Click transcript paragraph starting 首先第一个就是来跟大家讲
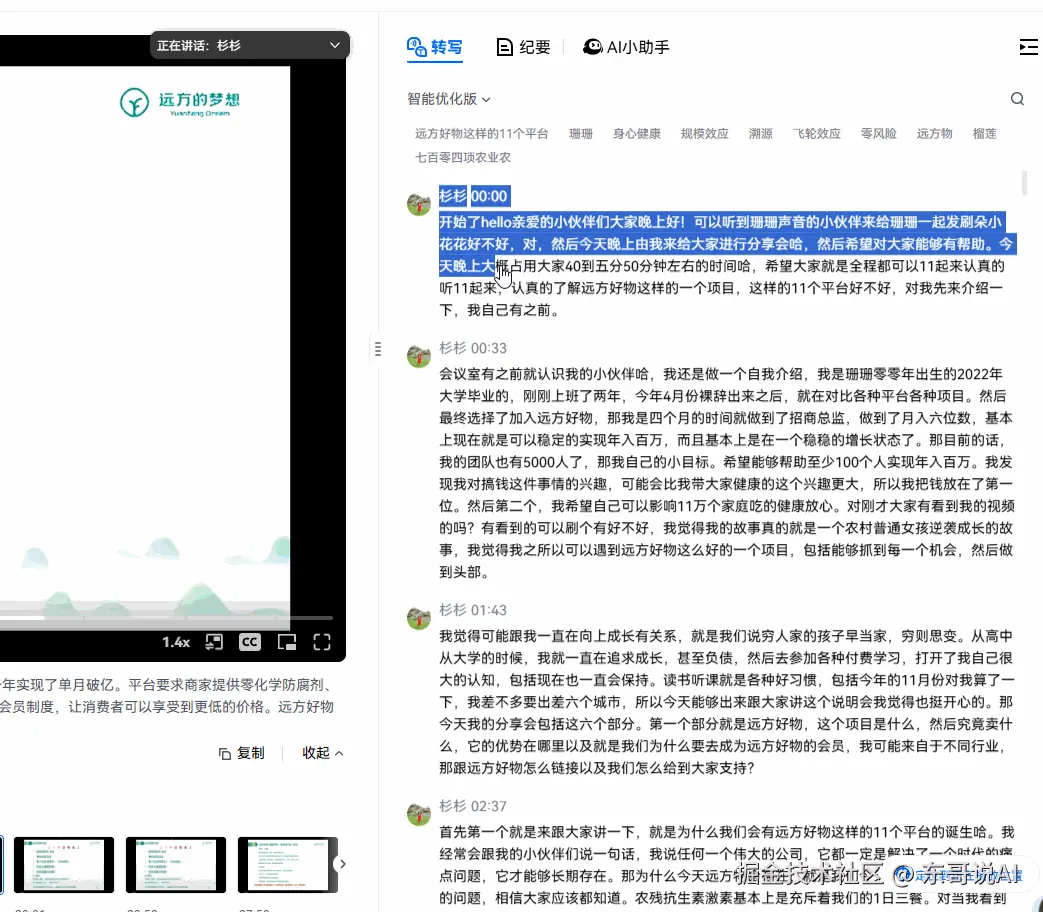Viewport: 1043px width, 912px height. (x=726, y=865)
